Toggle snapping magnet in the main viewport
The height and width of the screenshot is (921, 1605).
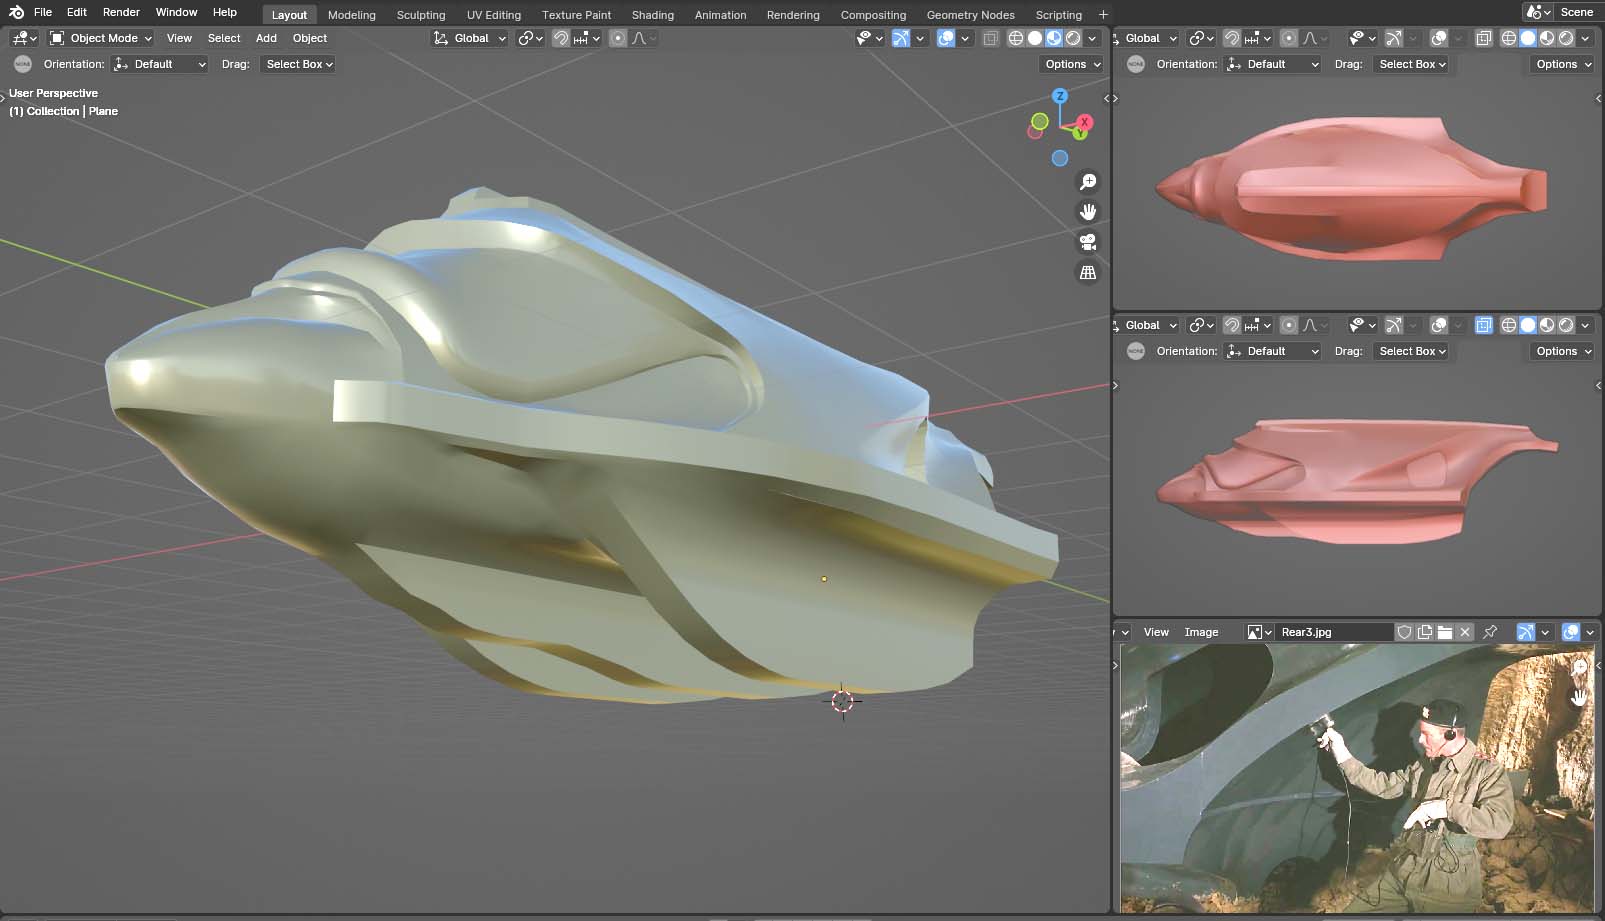(561, 38)
